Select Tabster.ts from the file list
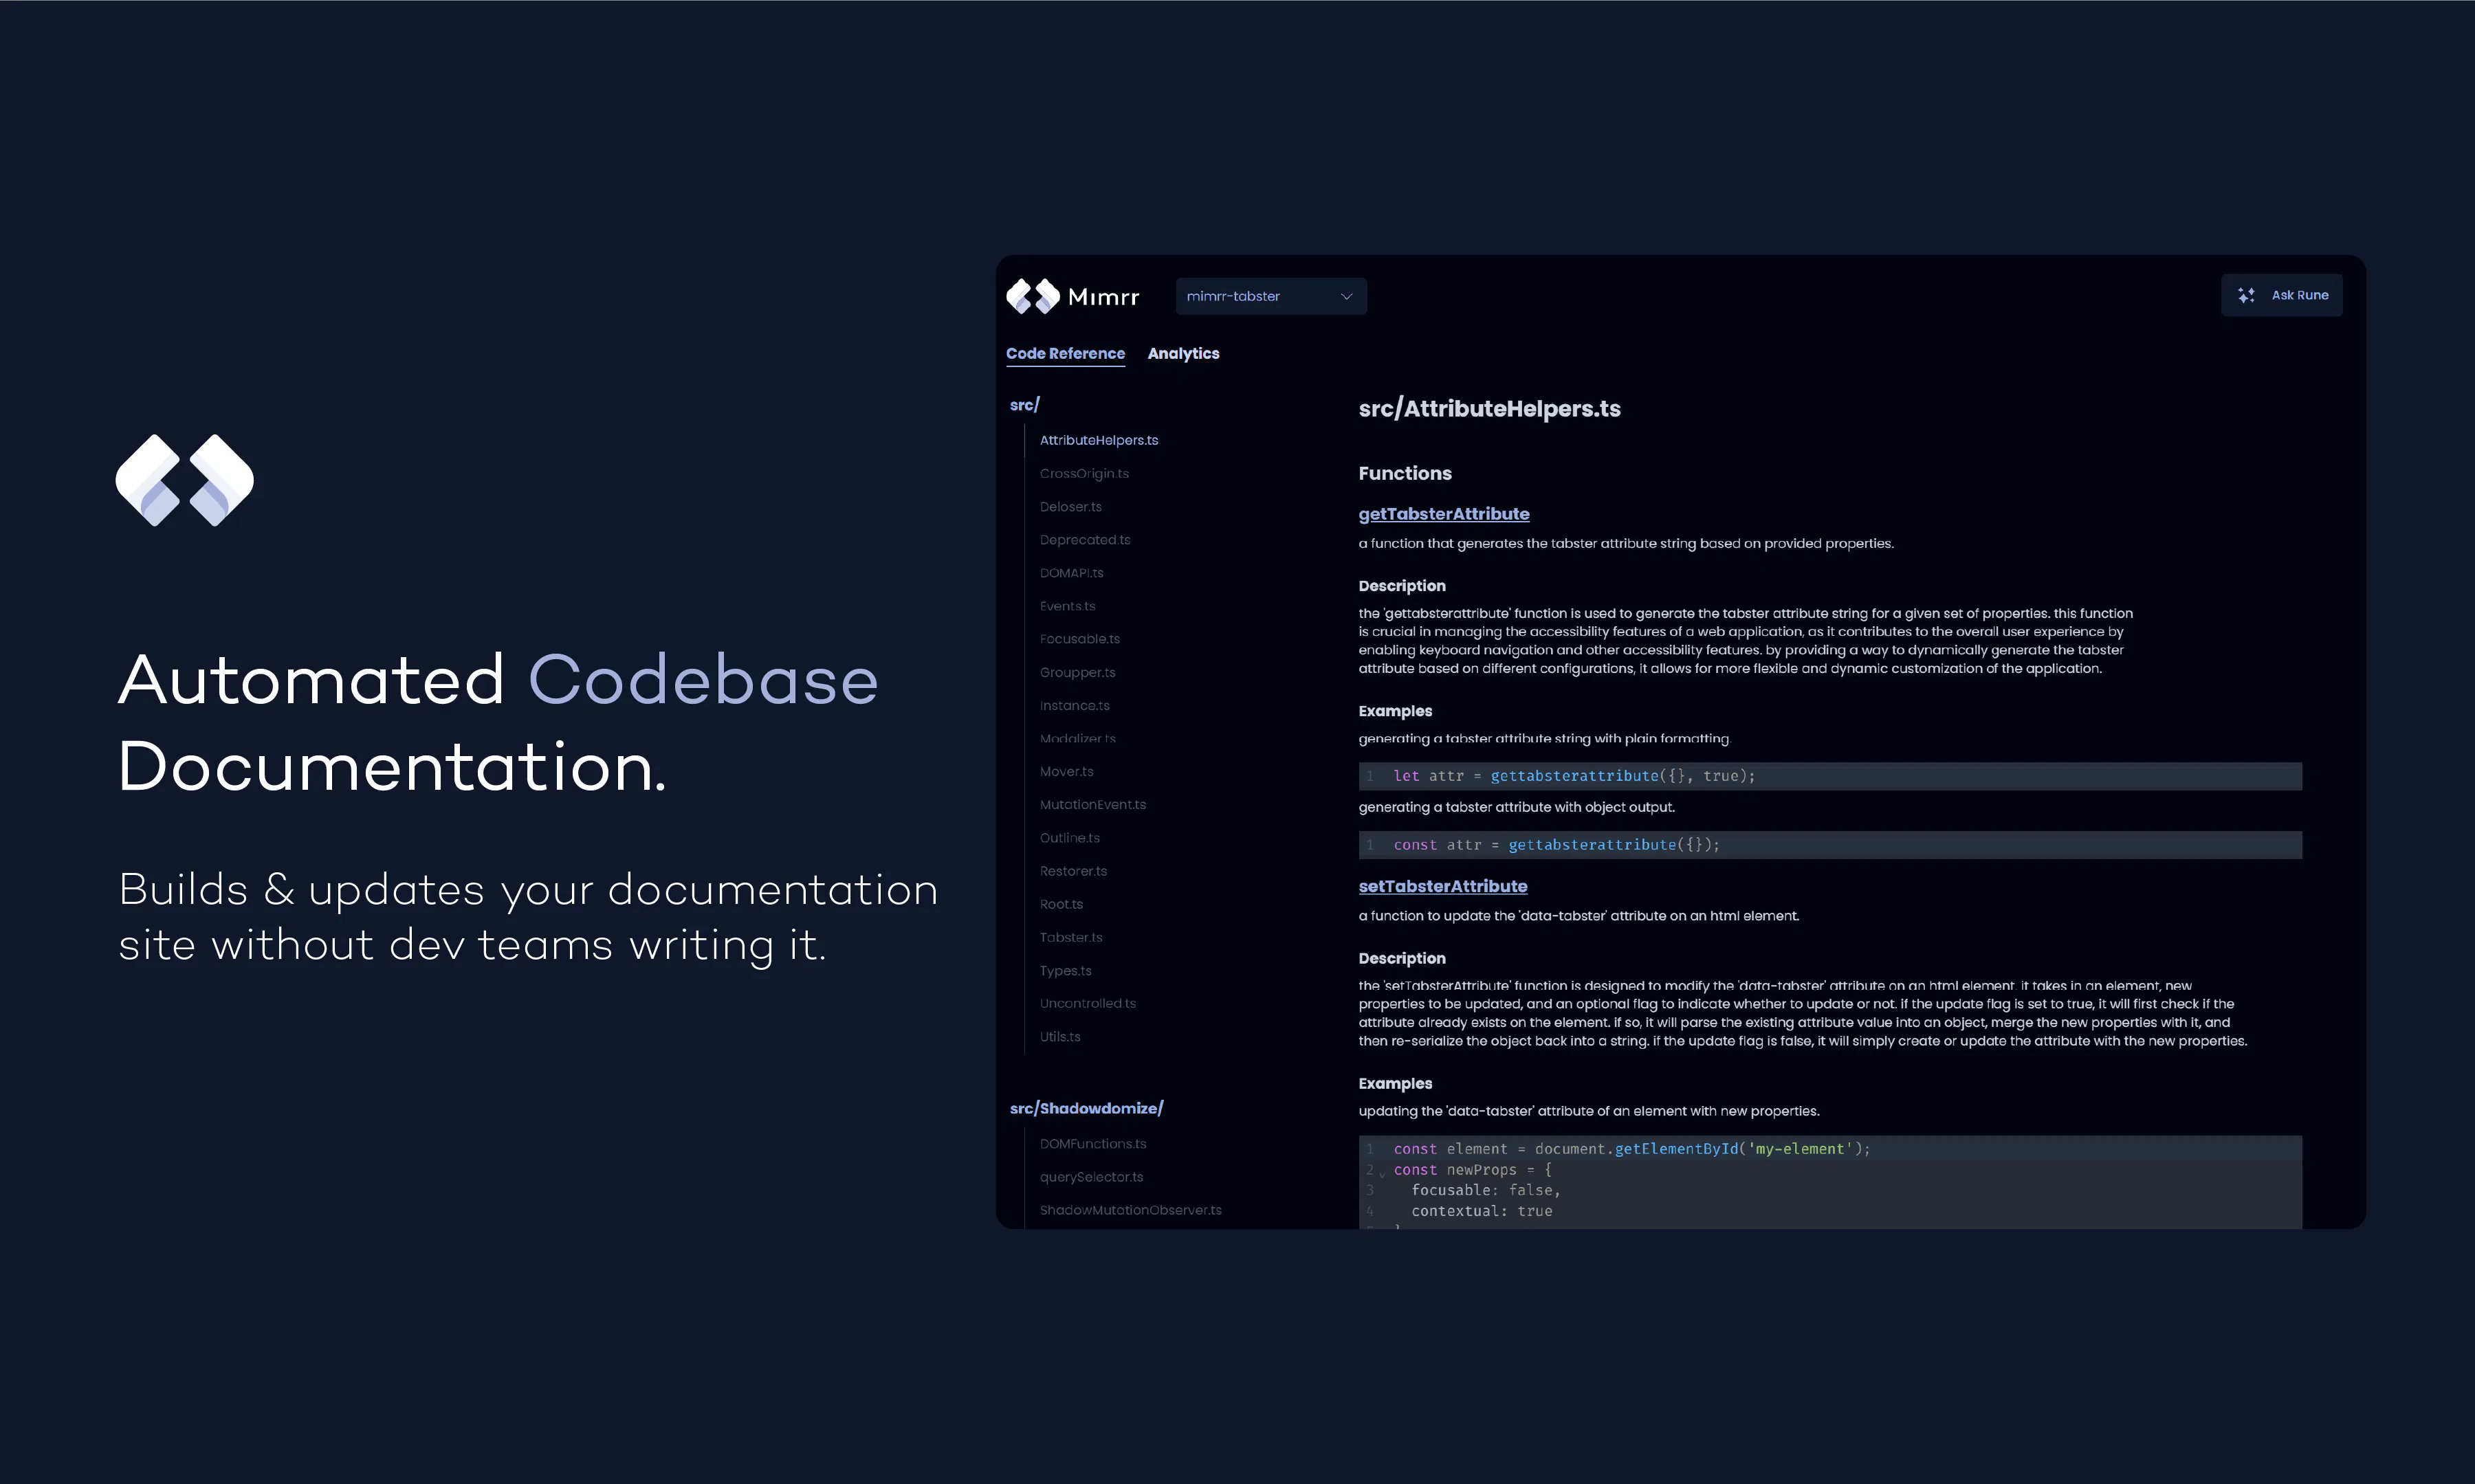 (1070, 937)
